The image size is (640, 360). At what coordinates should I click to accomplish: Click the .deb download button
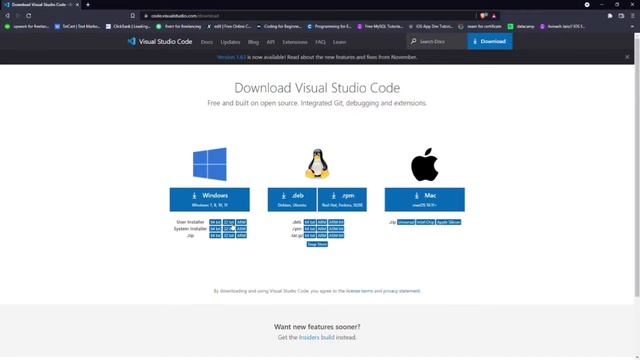click(292, 200)
